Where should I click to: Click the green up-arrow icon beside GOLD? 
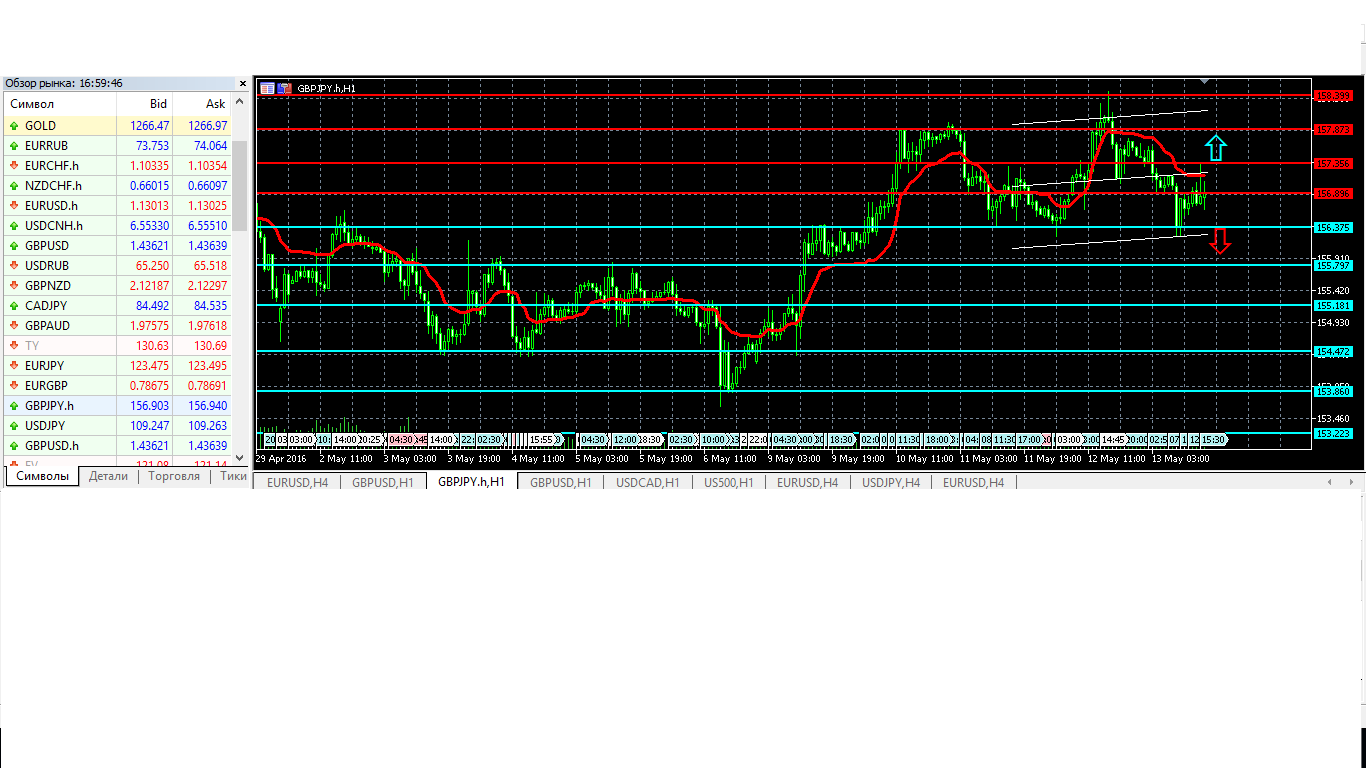tap(14, 126)
